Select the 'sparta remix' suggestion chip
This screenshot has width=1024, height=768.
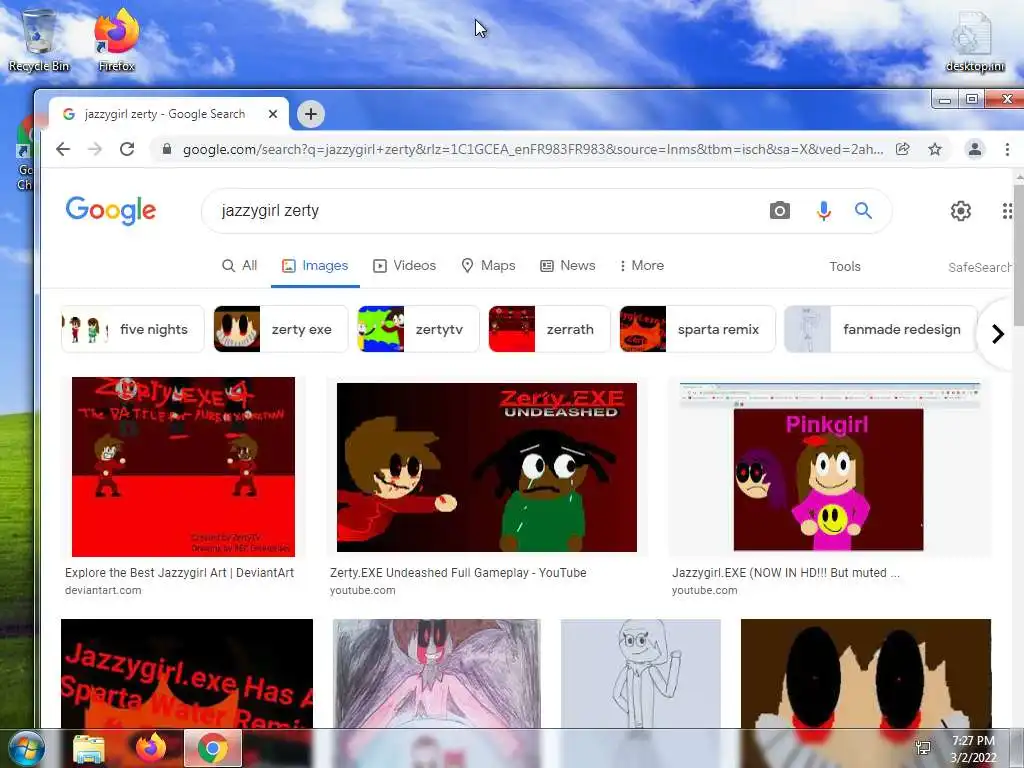pyautogui.click(x=697, y=329)
